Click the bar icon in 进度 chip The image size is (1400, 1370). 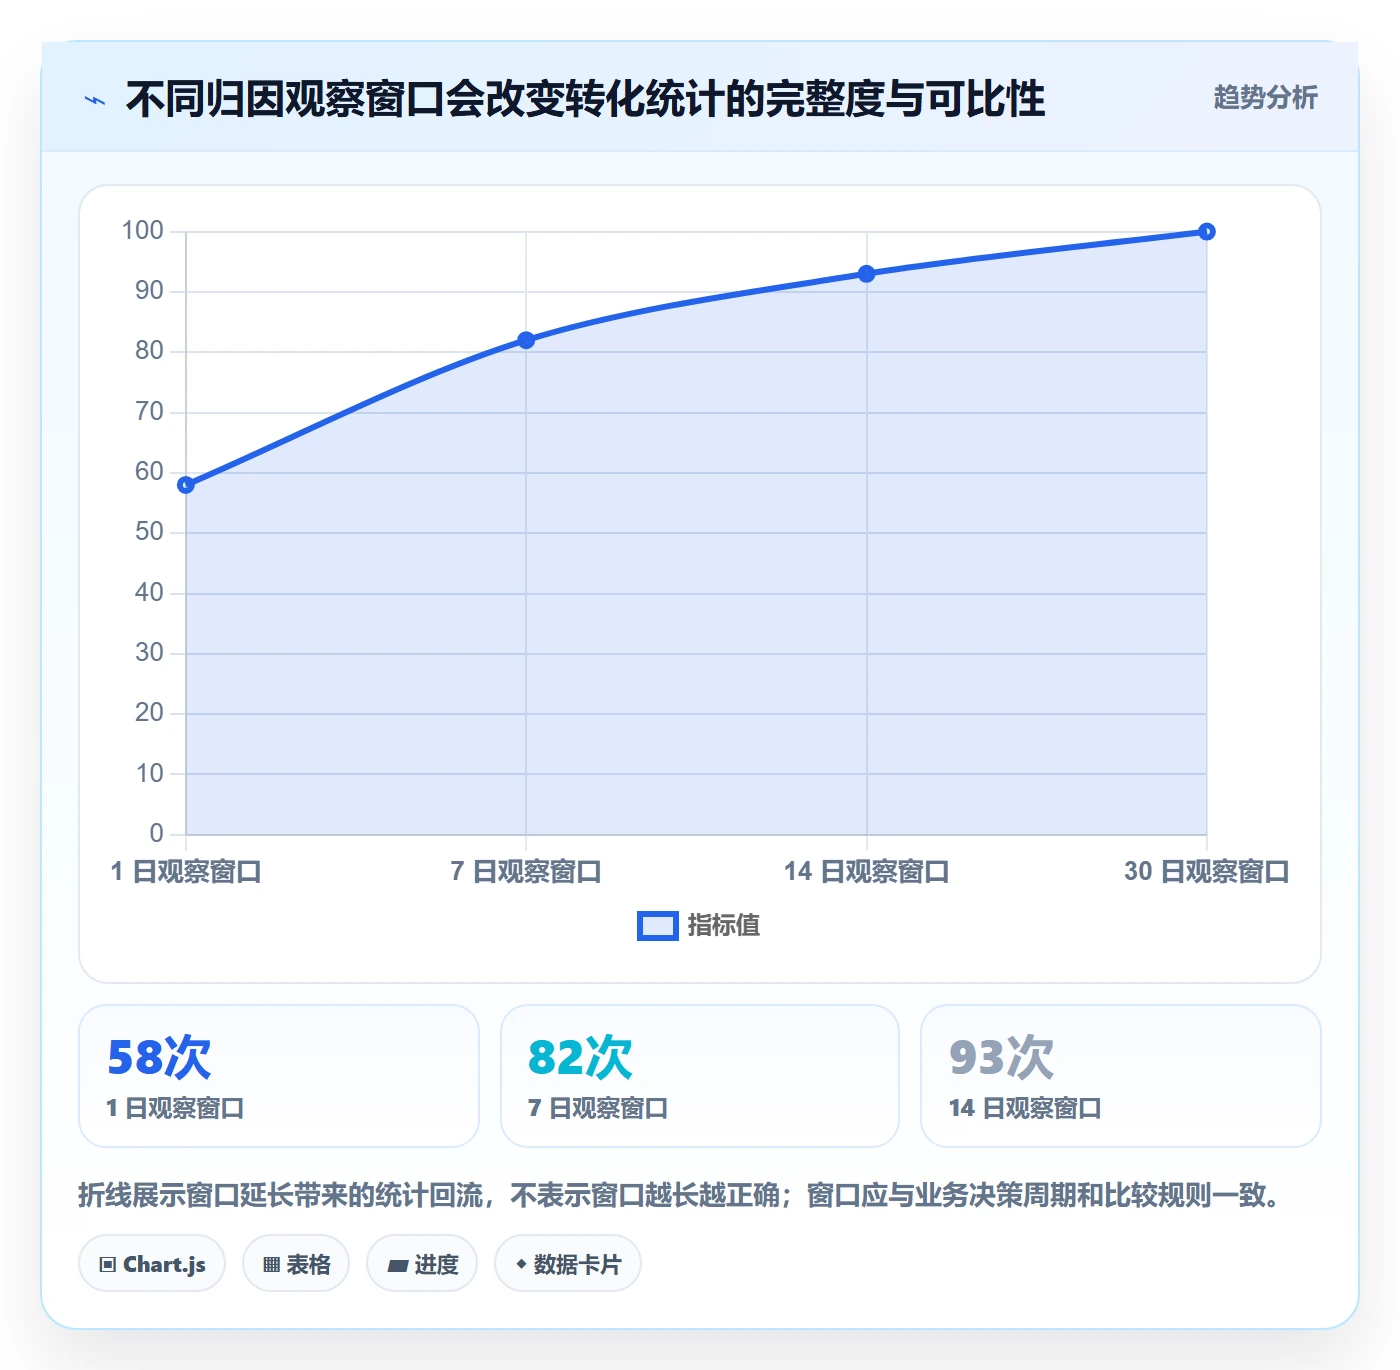tap(397, 1266)
